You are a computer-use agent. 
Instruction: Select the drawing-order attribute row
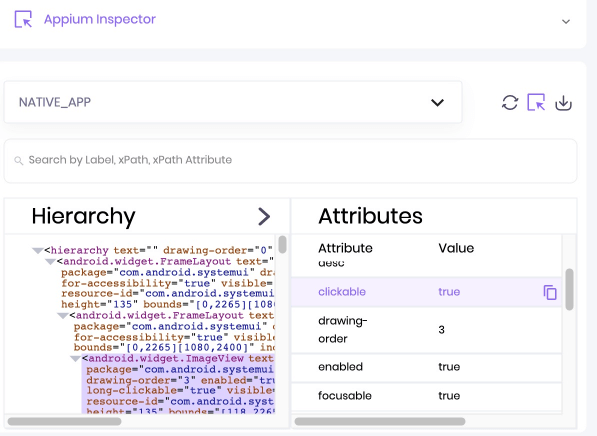click(x=426, y=330)
